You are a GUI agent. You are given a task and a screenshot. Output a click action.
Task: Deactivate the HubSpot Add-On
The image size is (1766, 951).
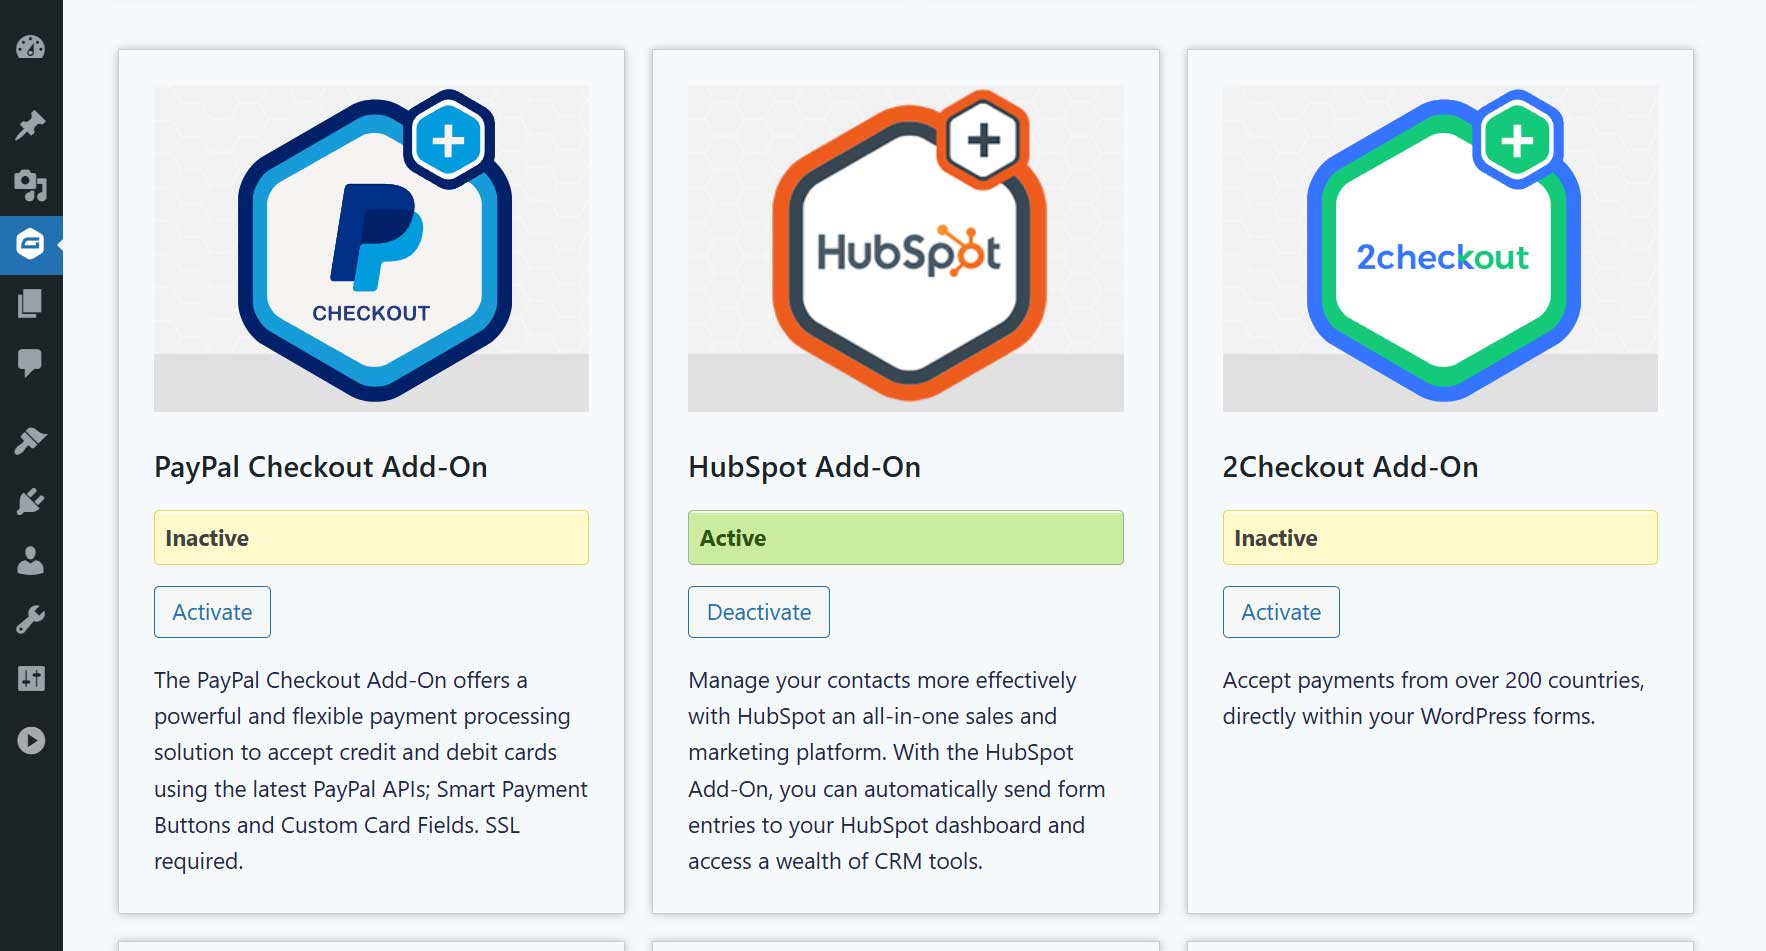pos(759,612)
